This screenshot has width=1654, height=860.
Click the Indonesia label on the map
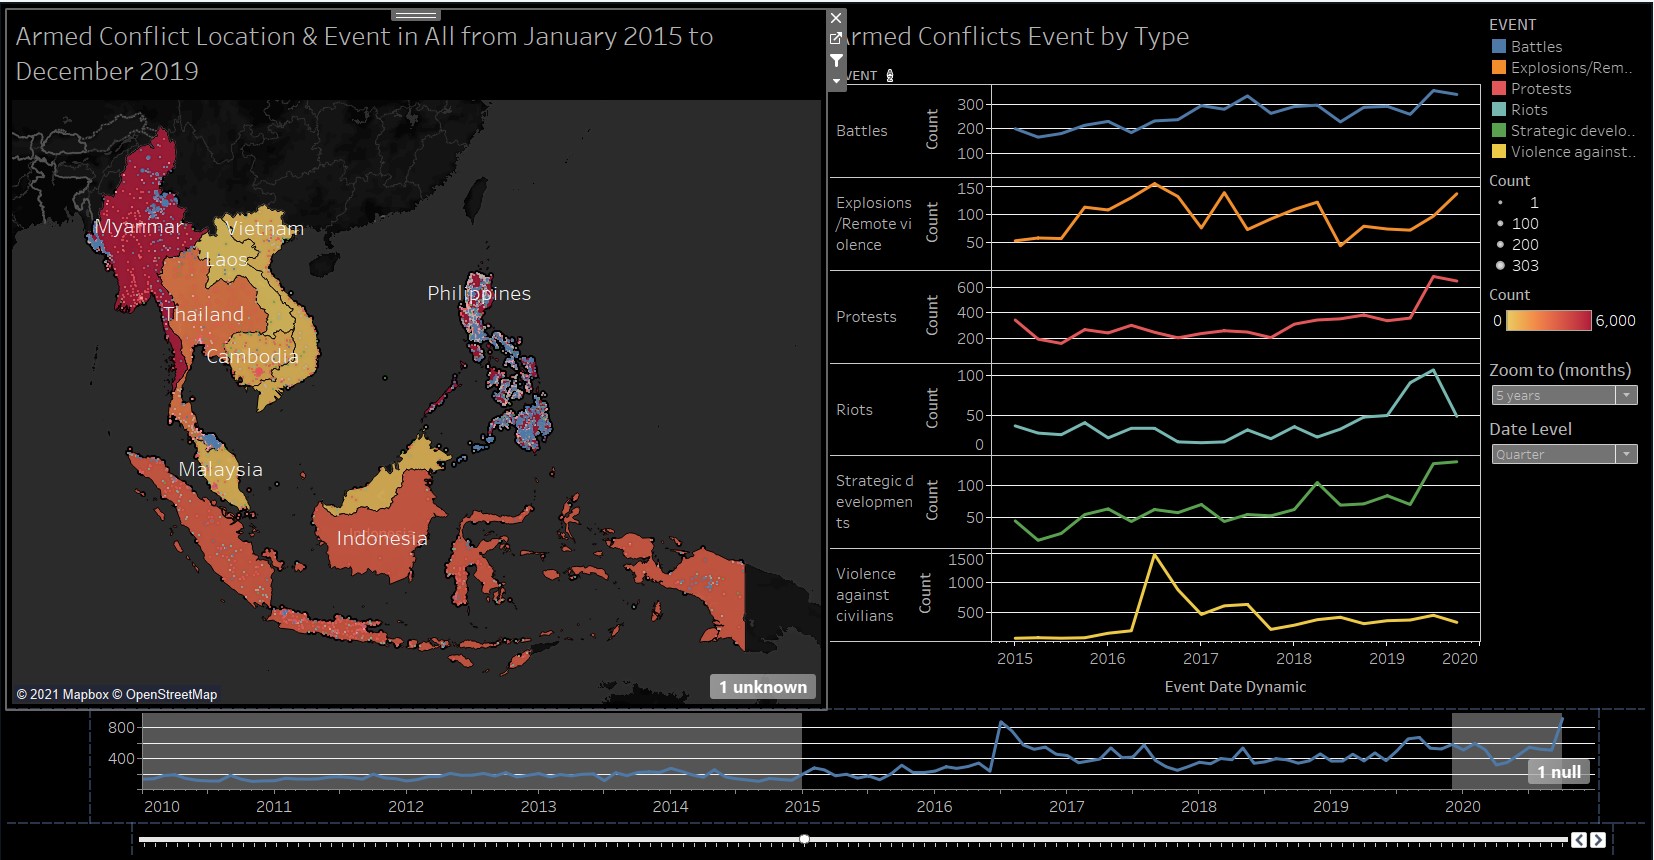(x=381, y=539)
